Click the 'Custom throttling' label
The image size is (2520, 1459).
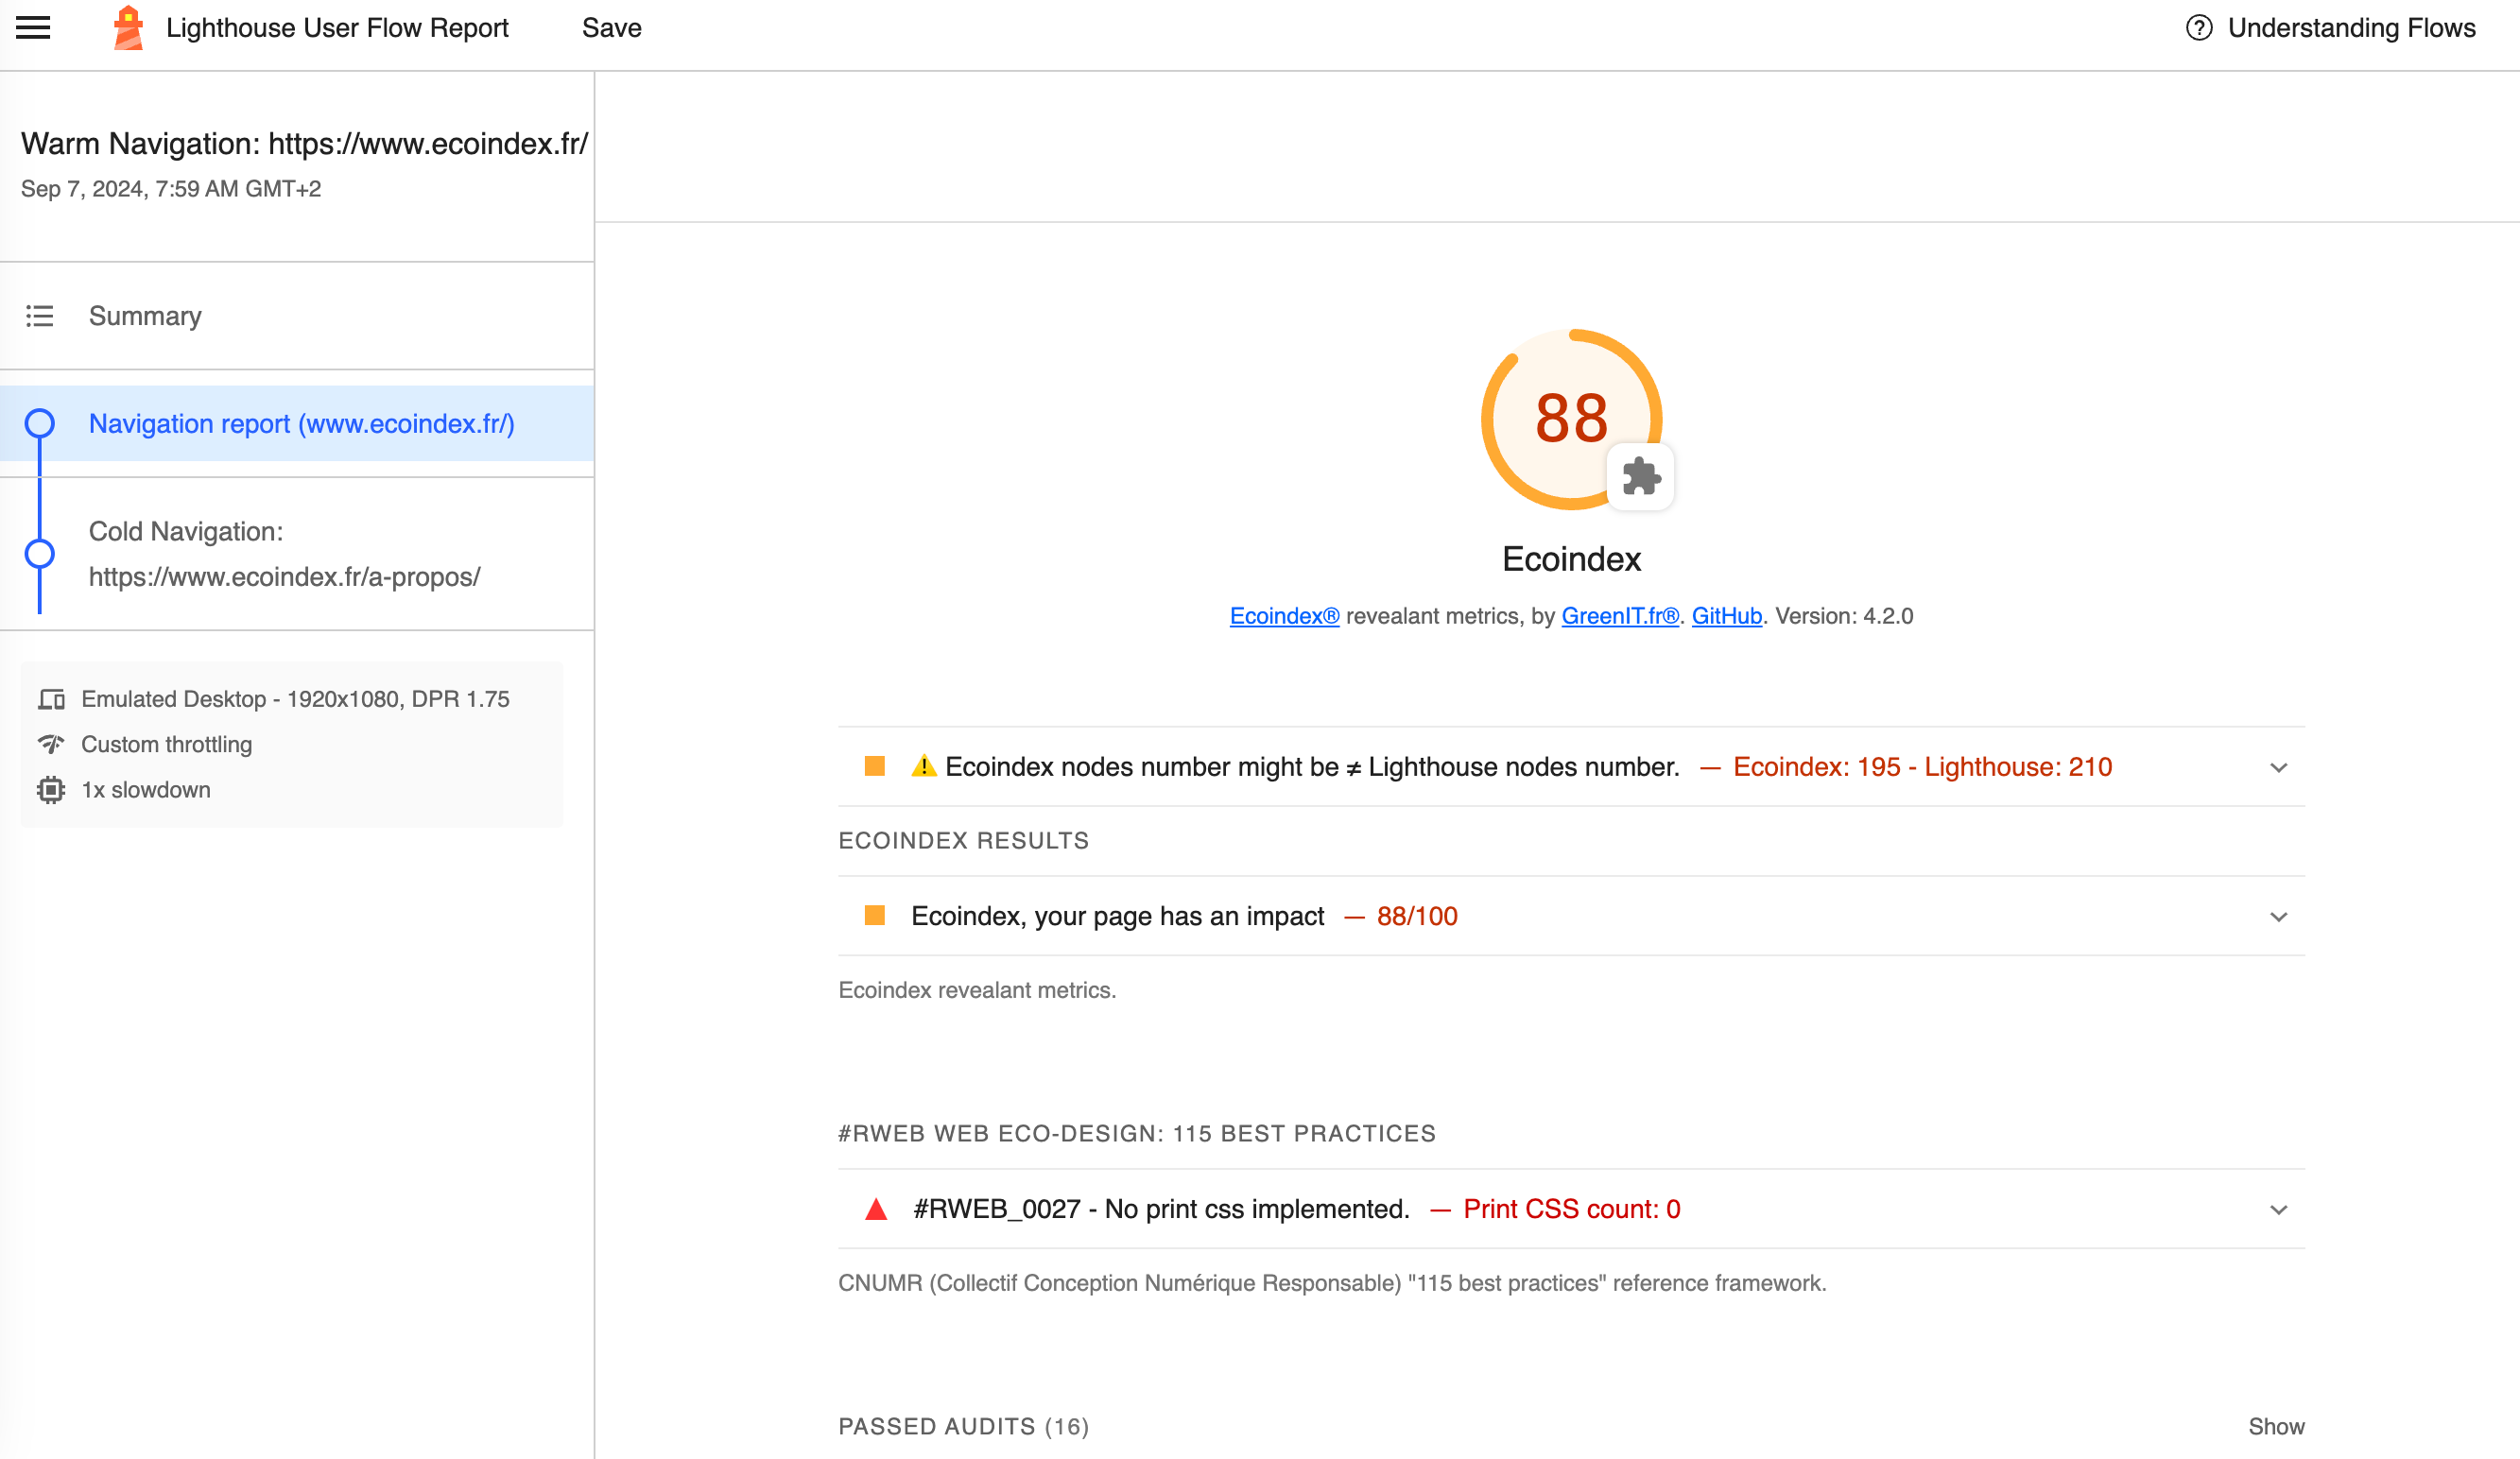coord(167,744)
